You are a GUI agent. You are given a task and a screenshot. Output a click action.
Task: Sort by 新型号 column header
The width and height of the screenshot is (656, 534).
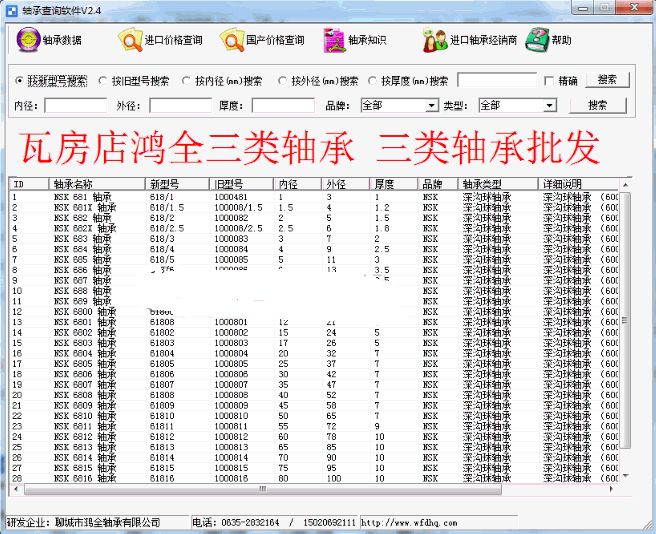click(177, 184)
